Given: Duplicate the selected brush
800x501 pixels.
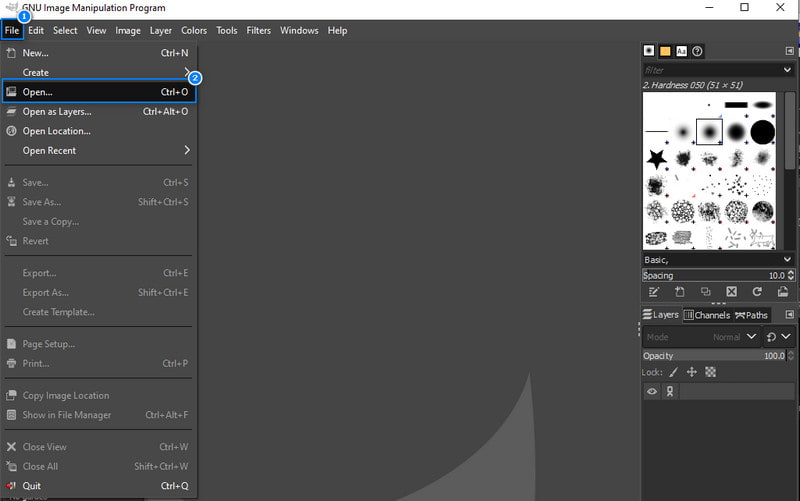Looking at the screenshot, I should [706, 292].
